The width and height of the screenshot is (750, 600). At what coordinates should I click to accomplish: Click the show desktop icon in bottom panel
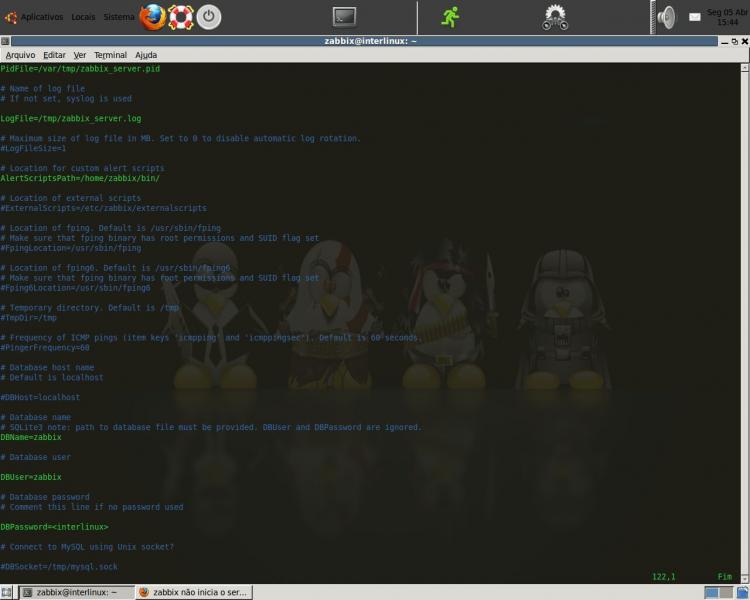coord(6,592)
